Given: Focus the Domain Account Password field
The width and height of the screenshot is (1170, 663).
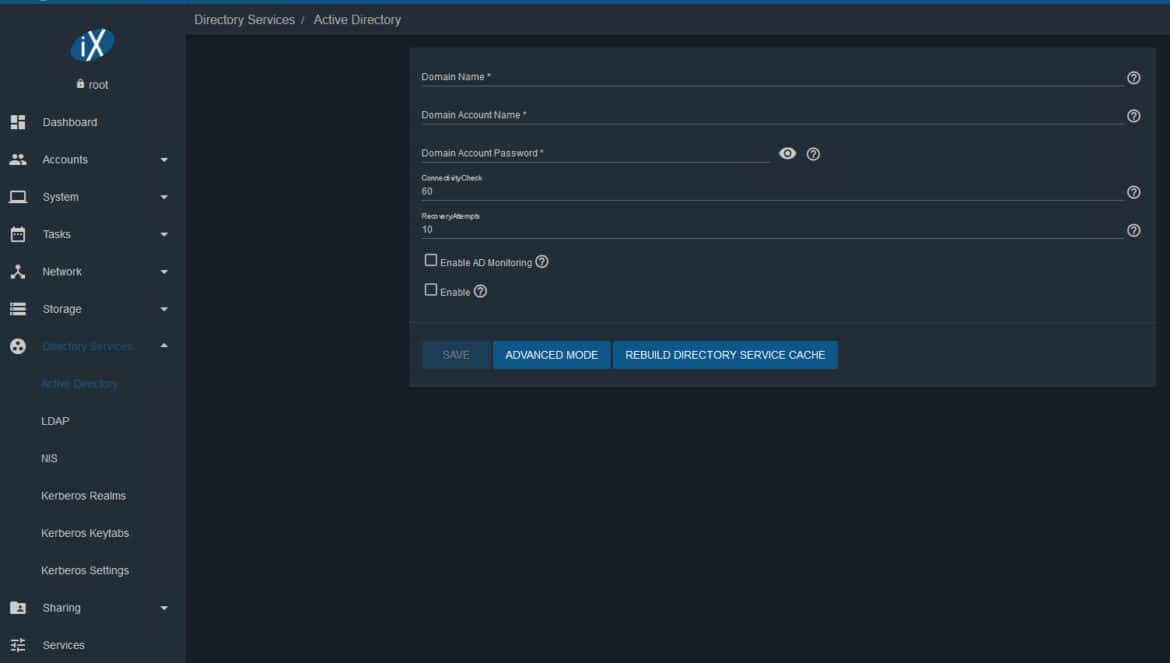Looking at the screenshot, I should pos(595,153).
